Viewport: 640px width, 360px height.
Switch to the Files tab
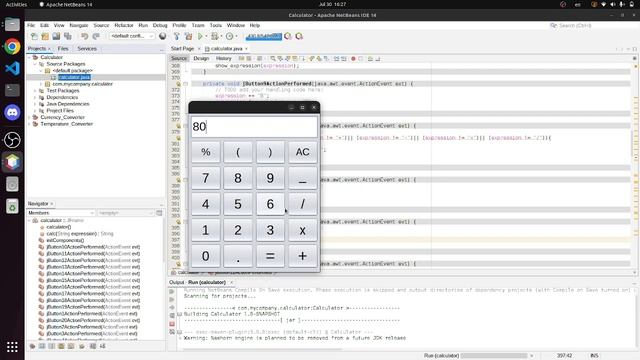coord(63,49)
